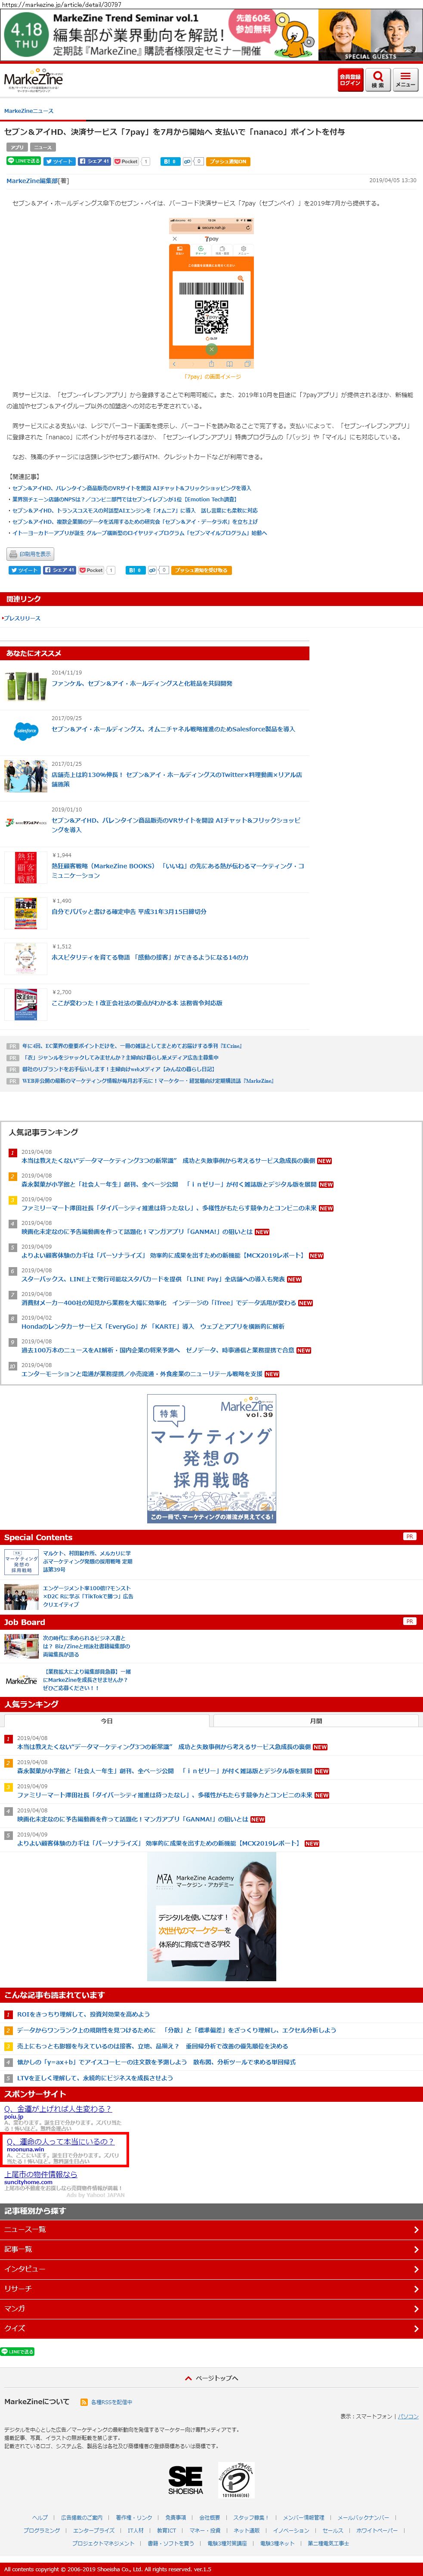Screen dimensions: 423x2576
Task: Open the SE SHOEISHA logo
Action: [x=186, y=2480]
